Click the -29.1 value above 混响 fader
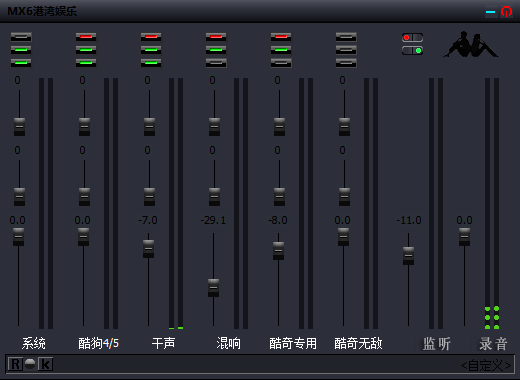Screen dimensions: 520x380 click(213, 220)
